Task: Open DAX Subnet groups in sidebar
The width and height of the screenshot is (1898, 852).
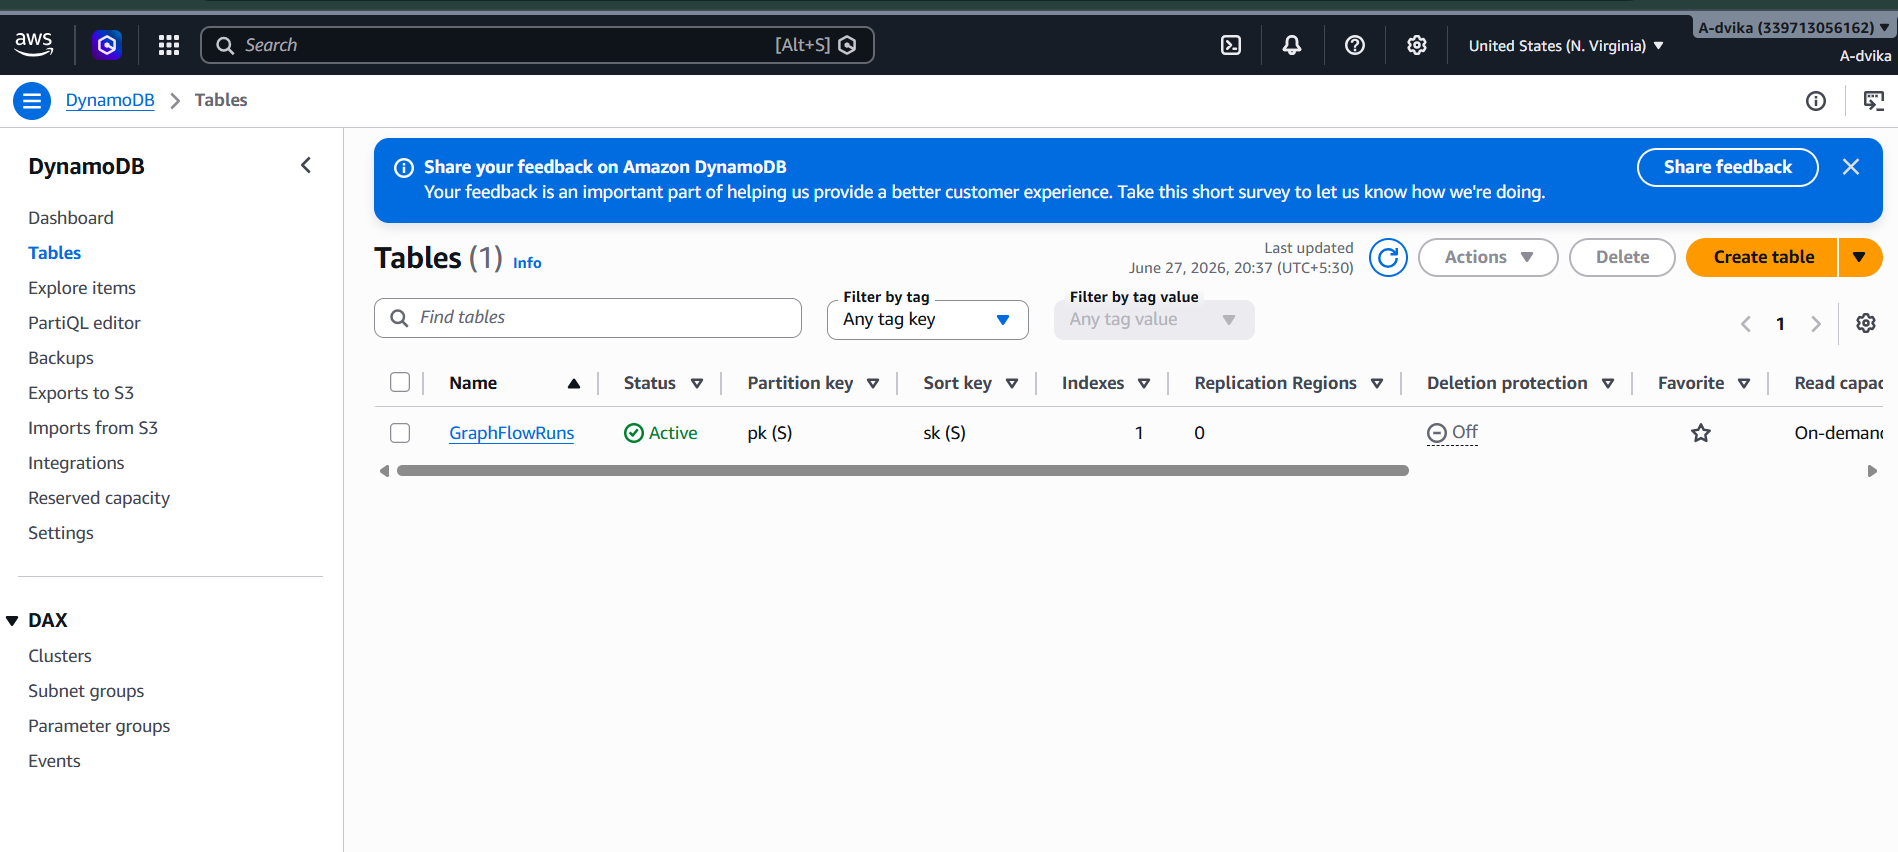Action: click(86, 691)
